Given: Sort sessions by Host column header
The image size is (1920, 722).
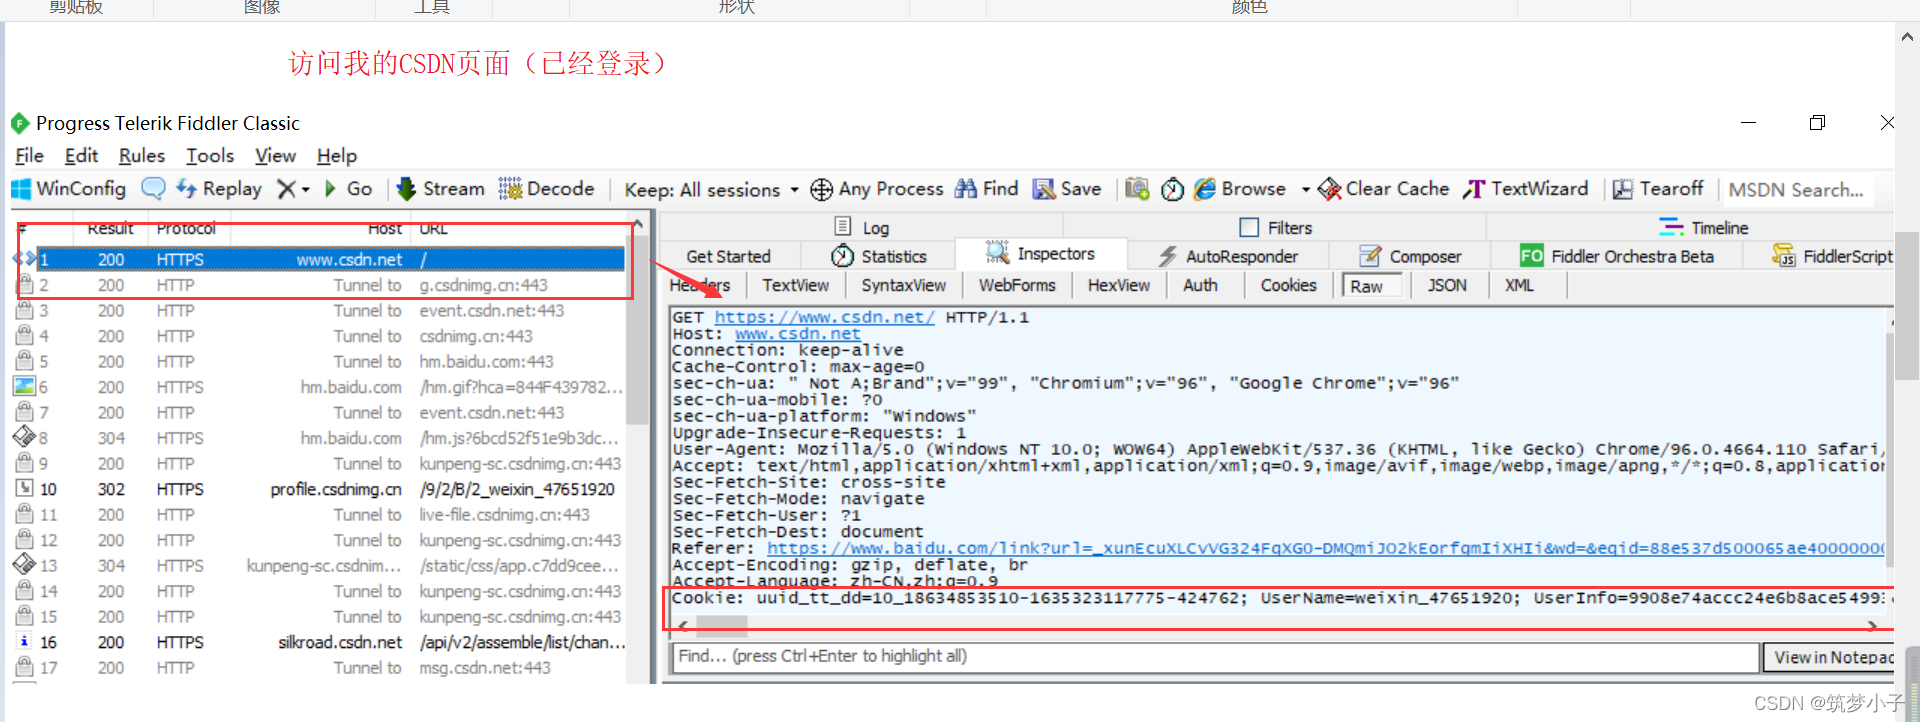Looking at the screenshot, I should pyautogui.click(x=384, y=229).
